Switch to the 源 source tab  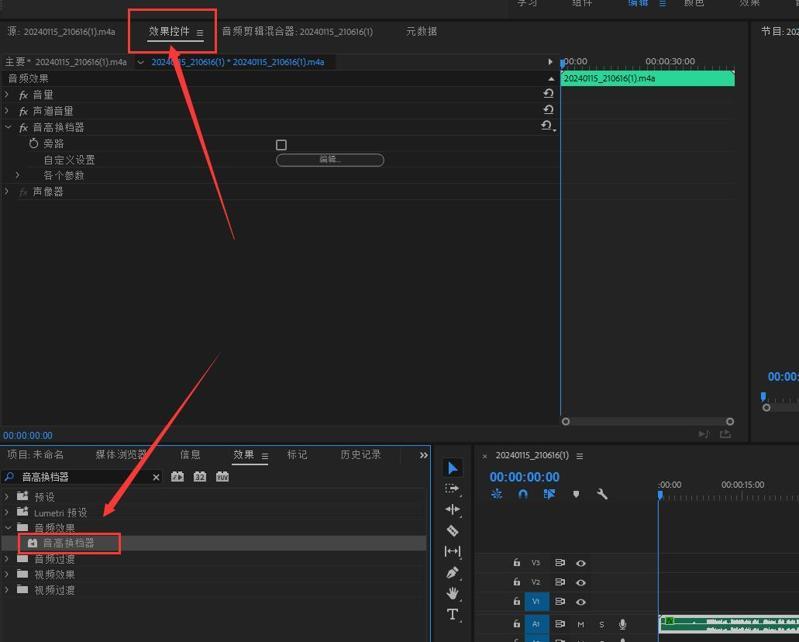pos(61,32)
